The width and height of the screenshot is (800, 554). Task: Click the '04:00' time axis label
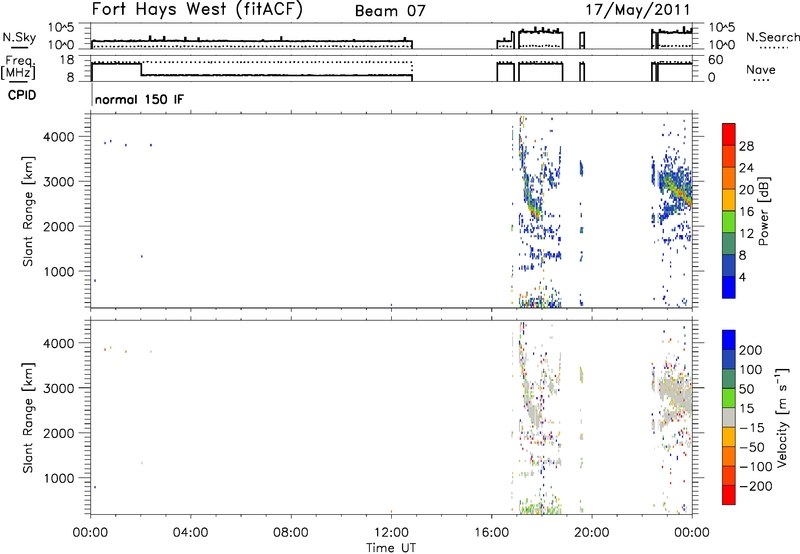190,533
